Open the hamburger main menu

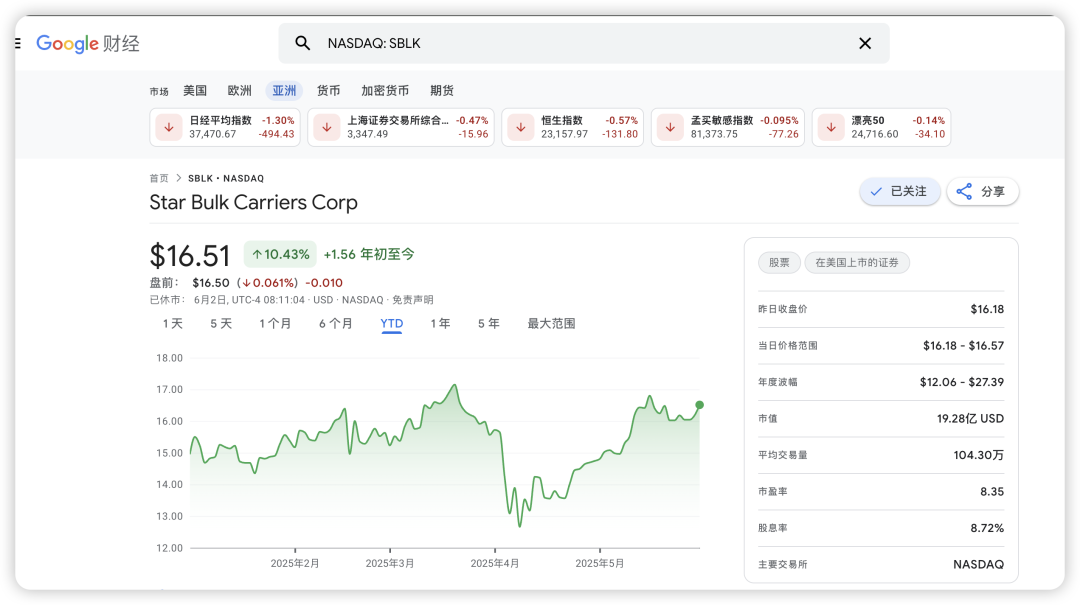click(18, 43)
